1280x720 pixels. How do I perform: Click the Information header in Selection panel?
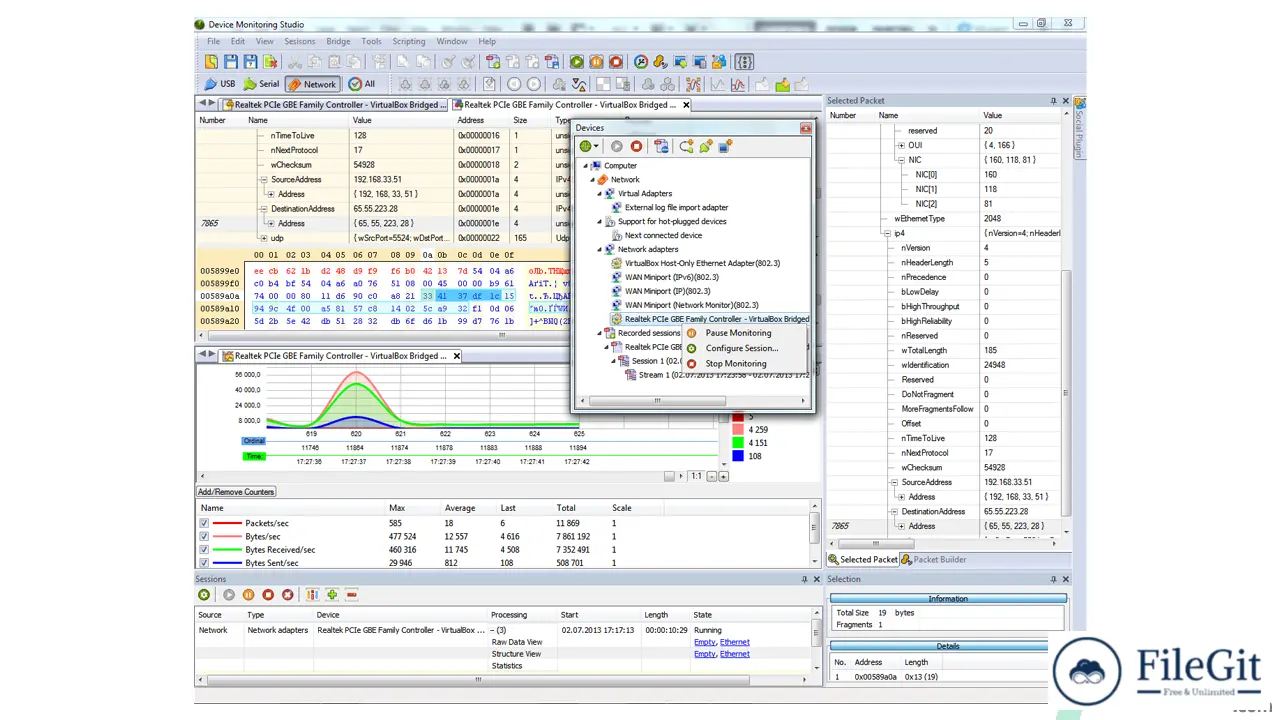[948, 598]
